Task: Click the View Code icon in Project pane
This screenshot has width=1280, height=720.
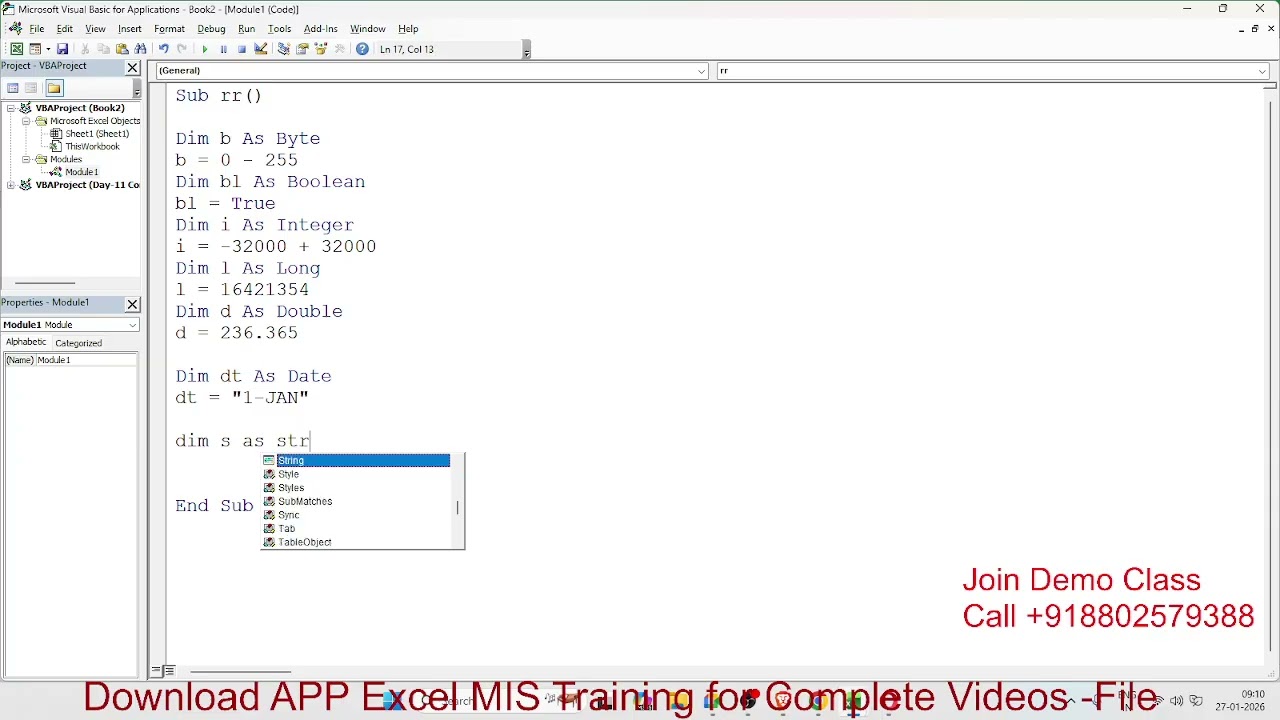Action: click(13, 88)
